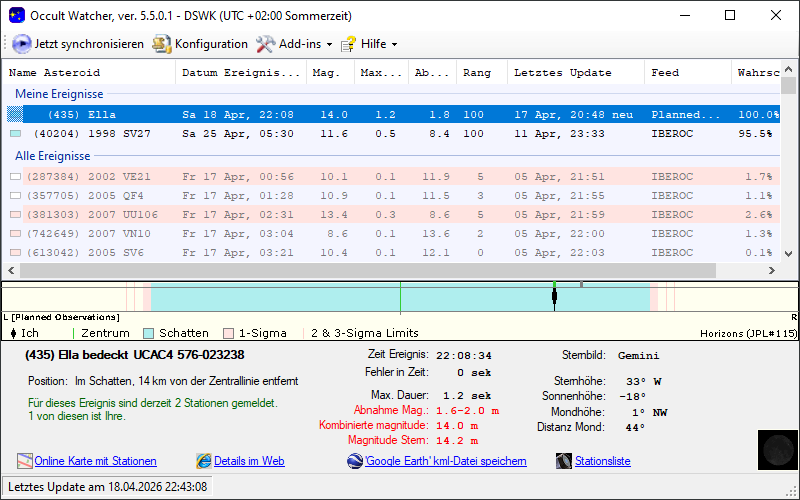
Task: Toggle the checkbox for (357705) 2005 QF4
Action: 16,195
